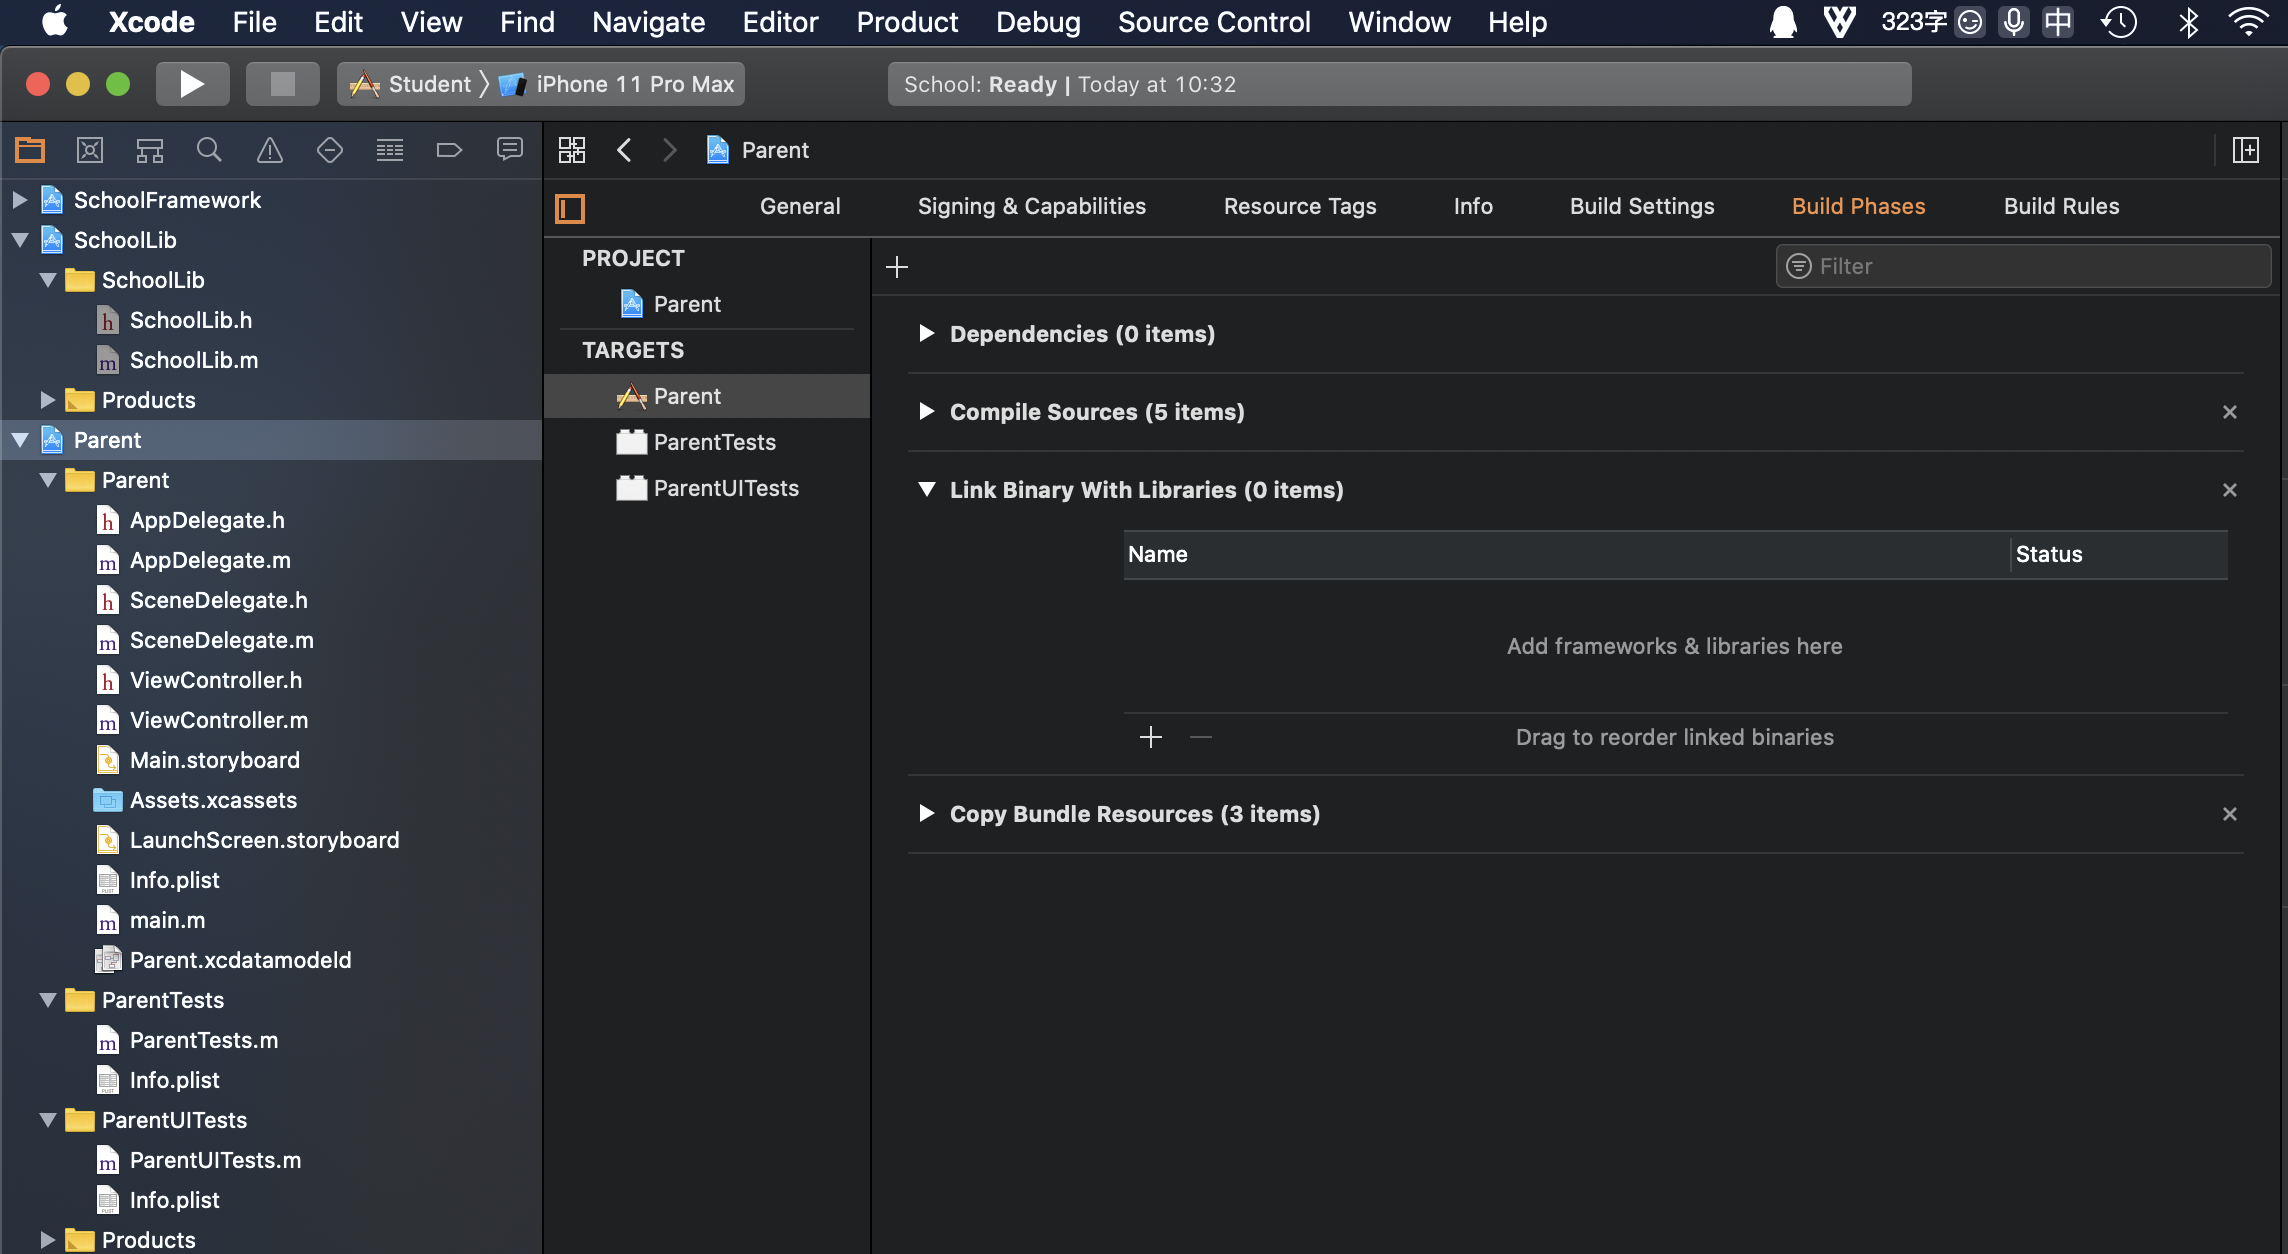
Task: Click the add button in Link Binary
Action: [x=1150, y=735]
